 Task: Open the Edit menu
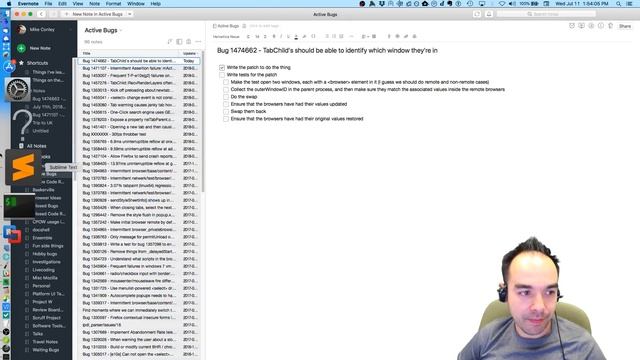[62, 4]
